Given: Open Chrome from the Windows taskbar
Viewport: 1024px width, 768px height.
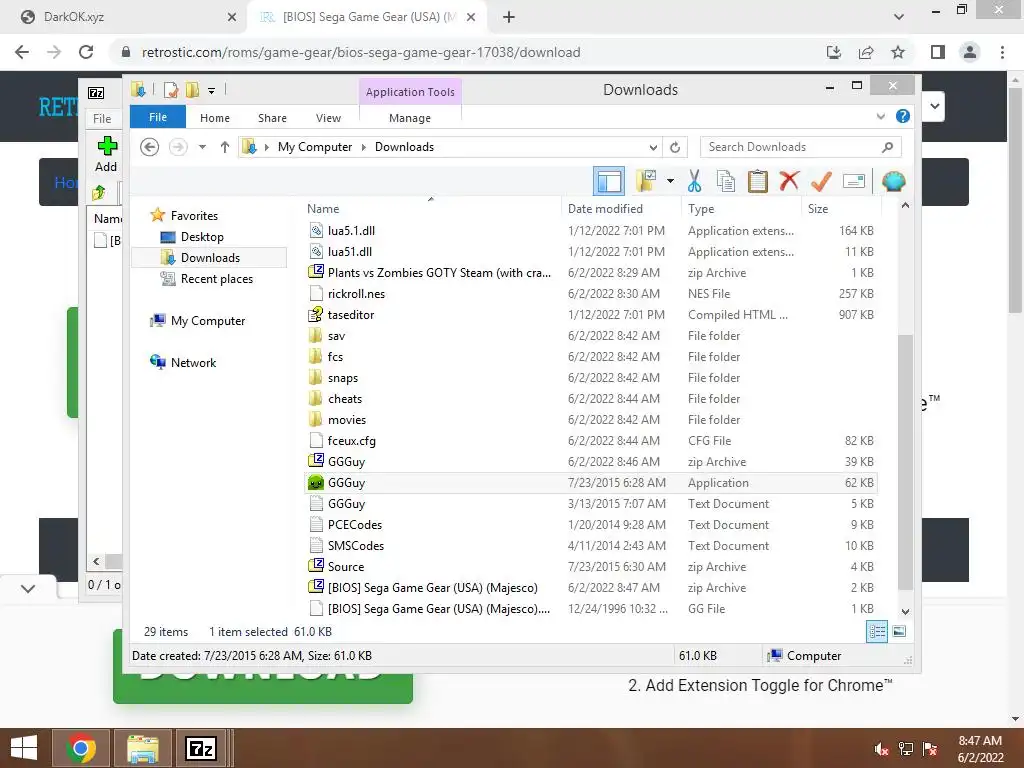Looking at the screenshot, I should 80,748.
